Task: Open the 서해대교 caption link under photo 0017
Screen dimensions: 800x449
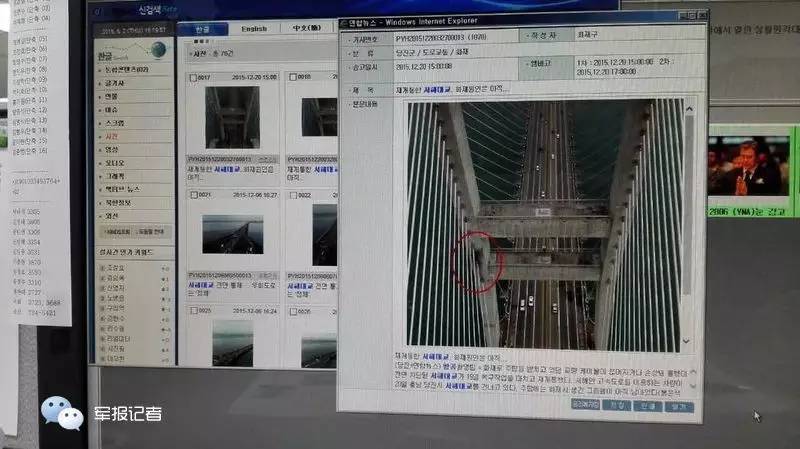Action: pos(228,169)
